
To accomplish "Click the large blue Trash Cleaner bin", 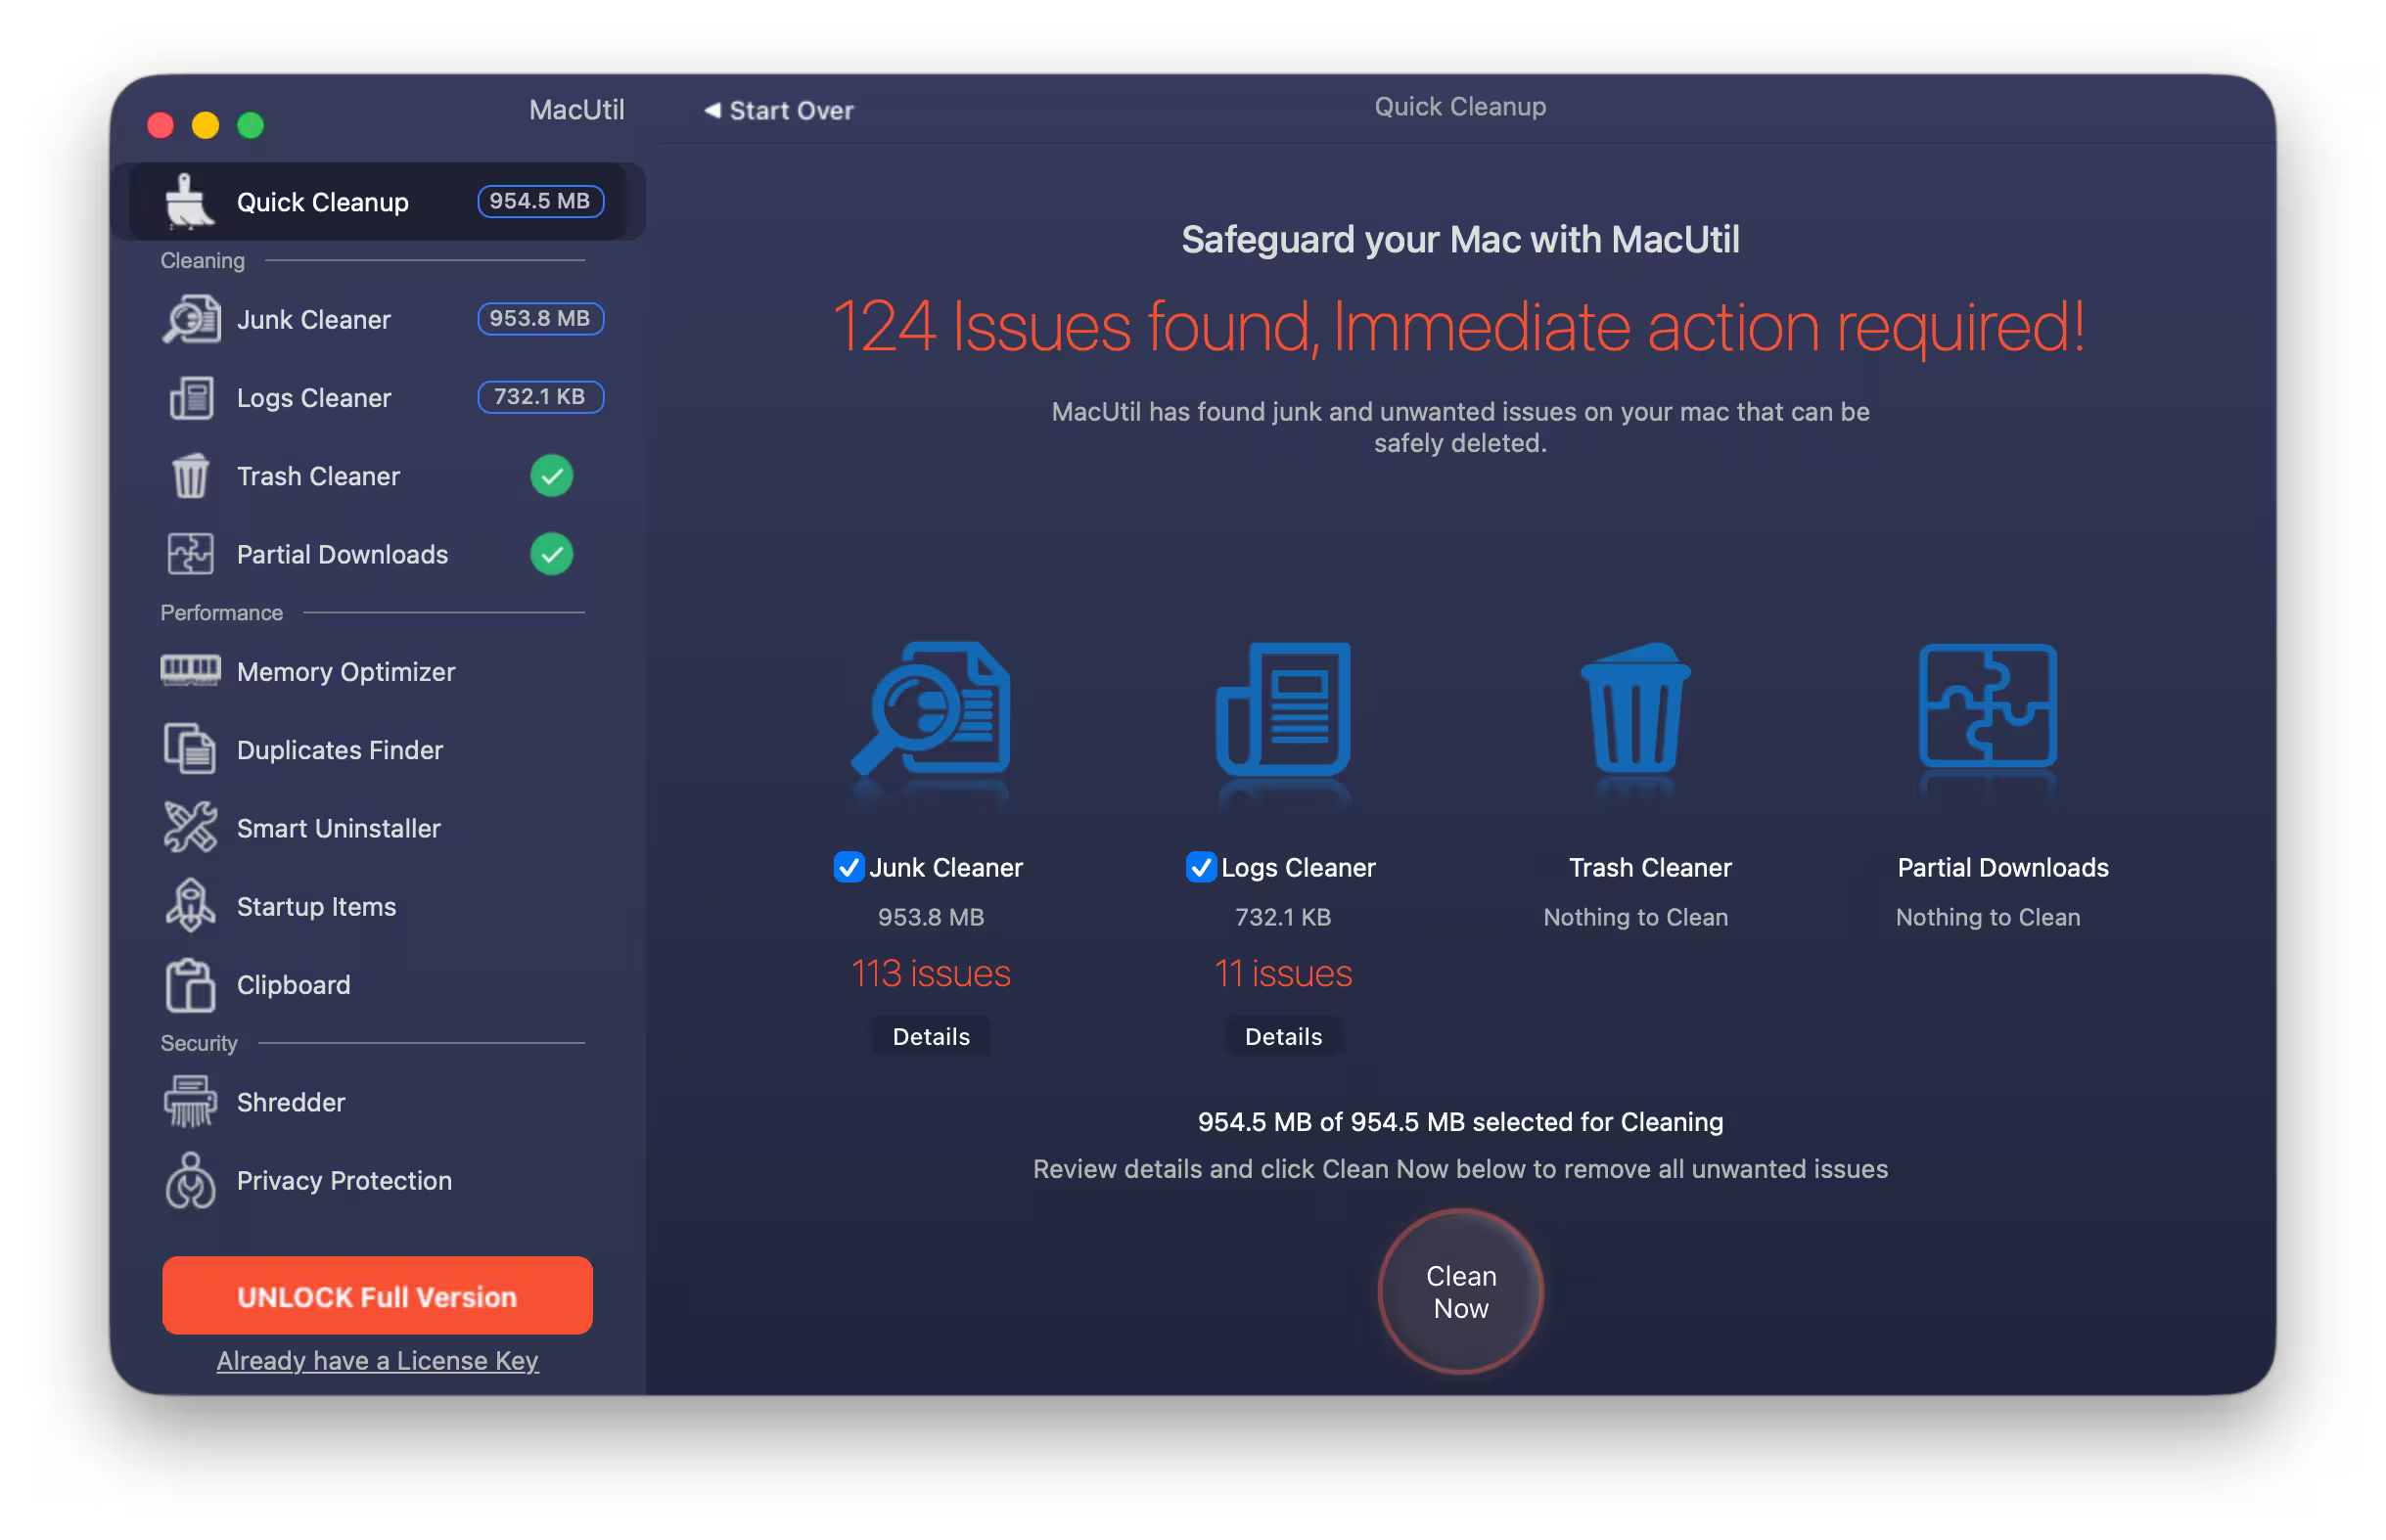I will (1635, 709).
